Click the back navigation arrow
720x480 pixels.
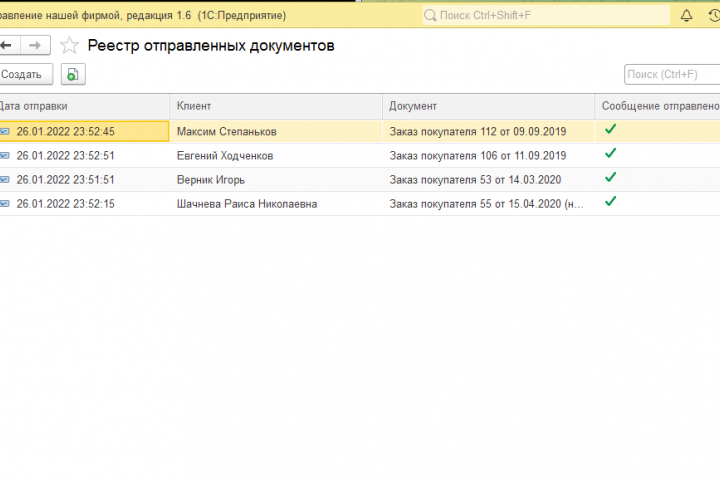8,45
